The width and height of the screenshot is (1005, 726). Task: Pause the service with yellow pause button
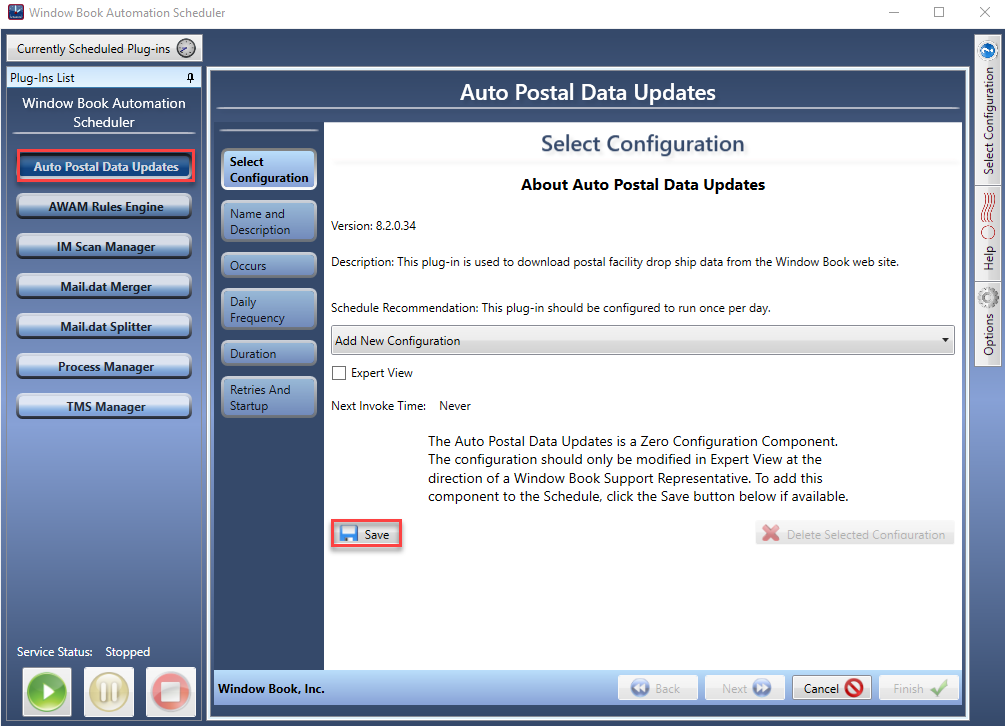point(108,691)
